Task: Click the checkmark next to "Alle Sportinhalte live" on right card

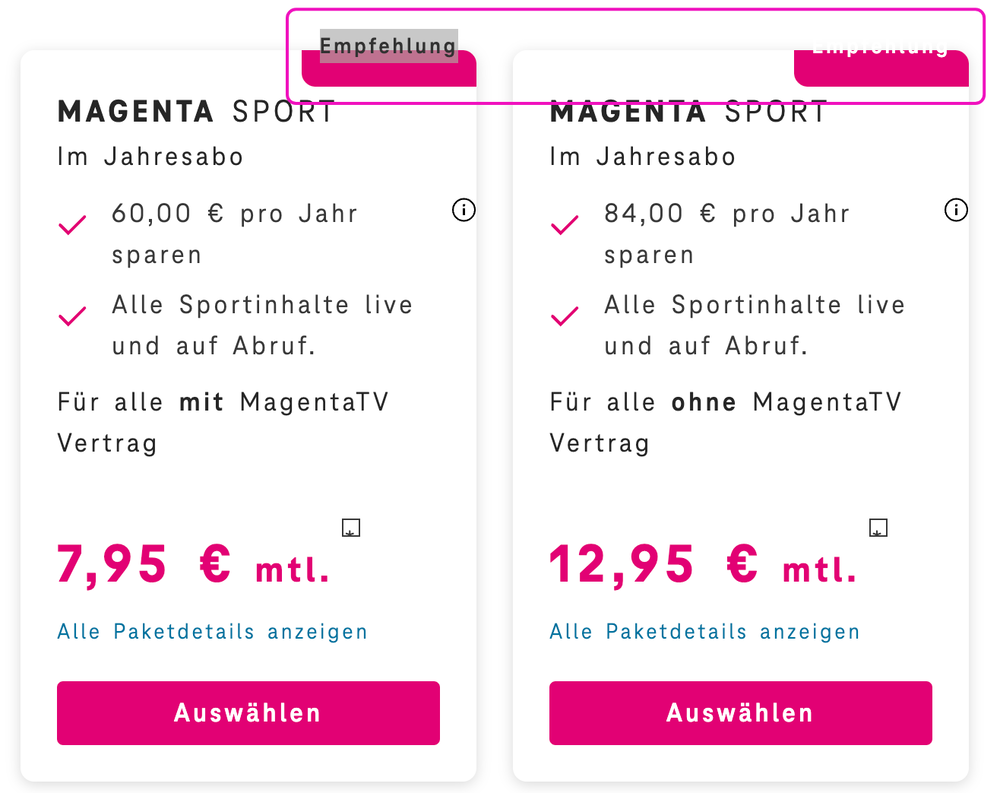Action: (564, 316)
